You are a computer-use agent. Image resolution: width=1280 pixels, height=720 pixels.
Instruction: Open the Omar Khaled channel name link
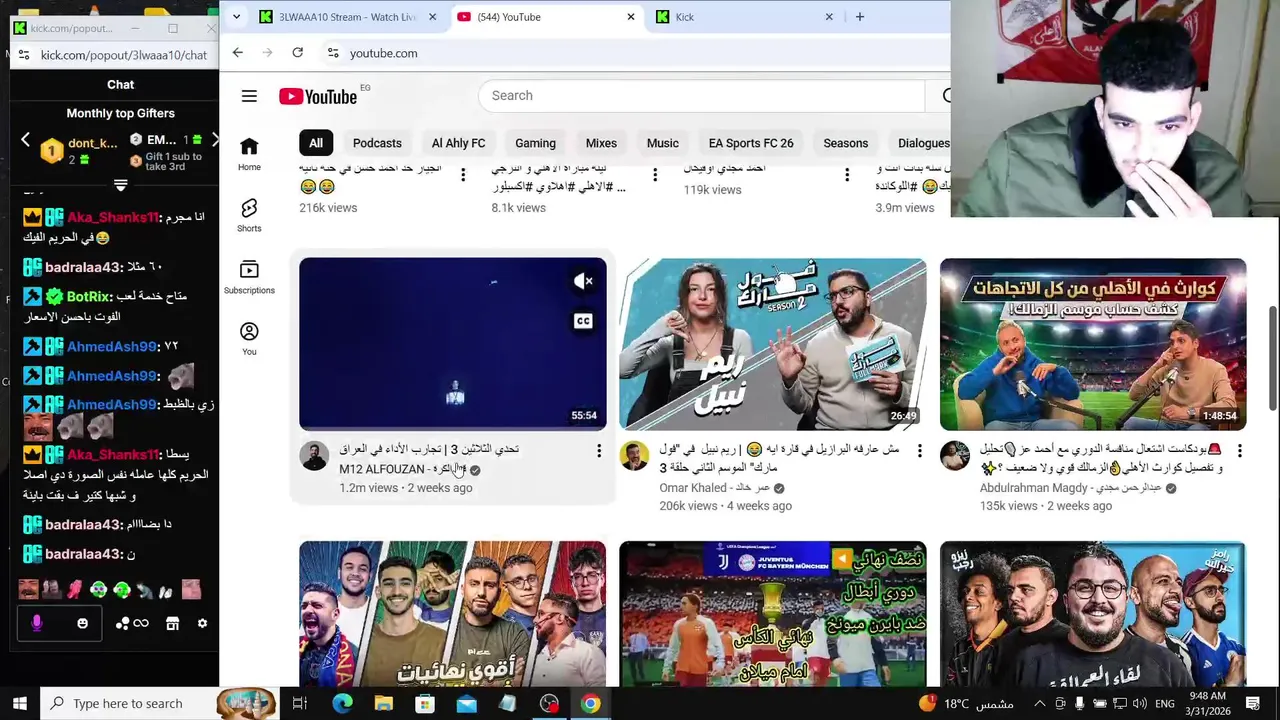pos(714,487)
